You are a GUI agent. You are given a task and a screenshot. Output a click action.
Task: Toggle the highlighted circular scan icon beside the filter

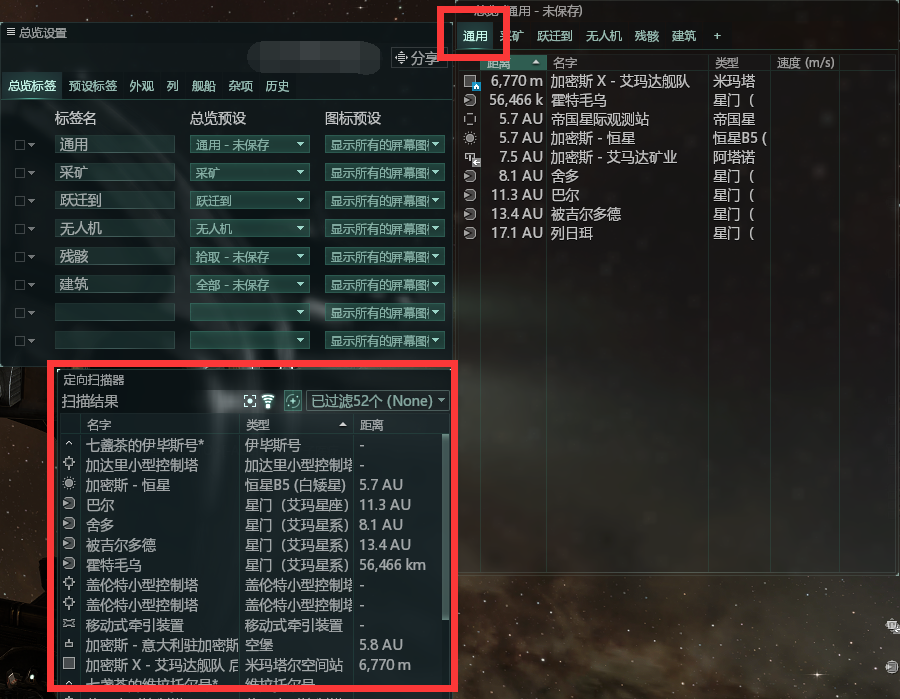click(x=293, y=401)
